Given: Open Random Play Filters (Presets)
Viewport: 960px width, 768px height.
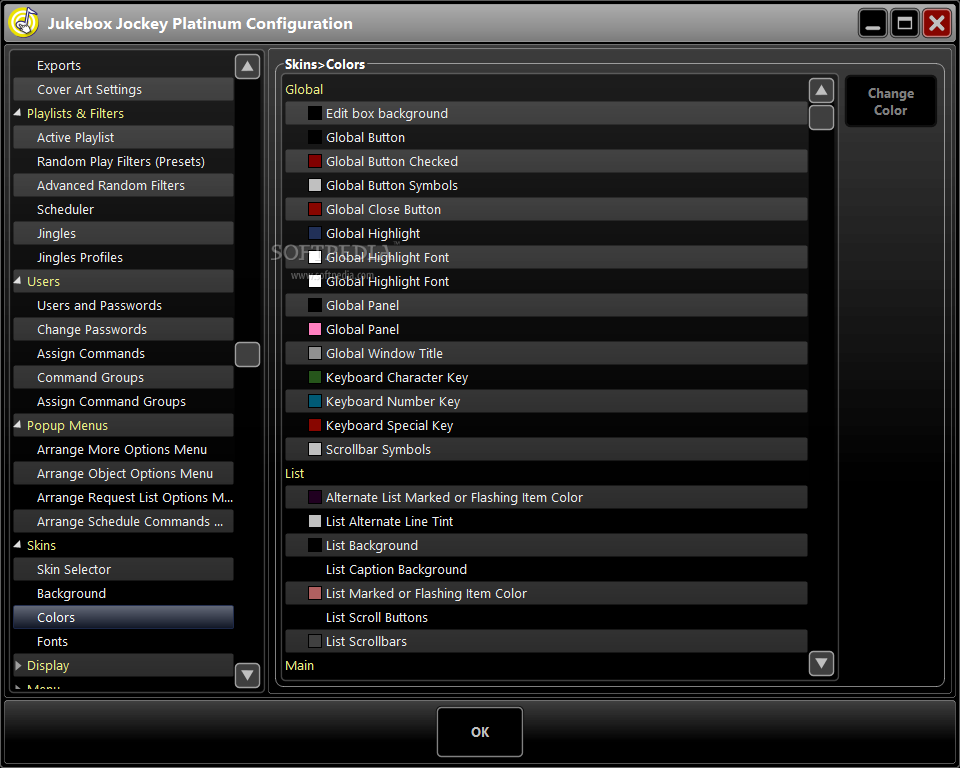Looking at the screenshot, I should click(123, 161).
